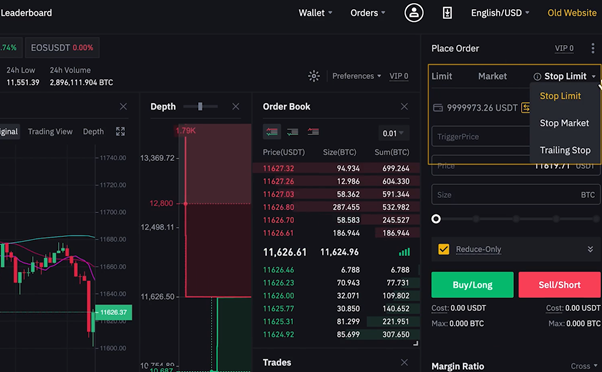The width and height of the screenshot is (602, 372).
Task: Click the app download icon in header
Action: [x=447, y=13]
